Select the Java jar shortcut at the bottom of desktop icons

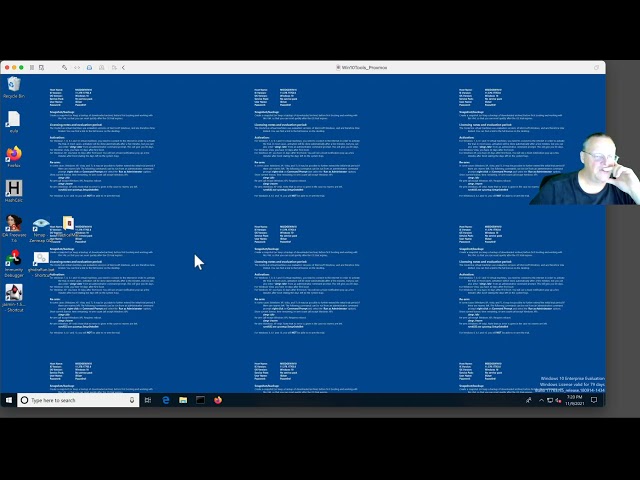(x=13, y=298)
